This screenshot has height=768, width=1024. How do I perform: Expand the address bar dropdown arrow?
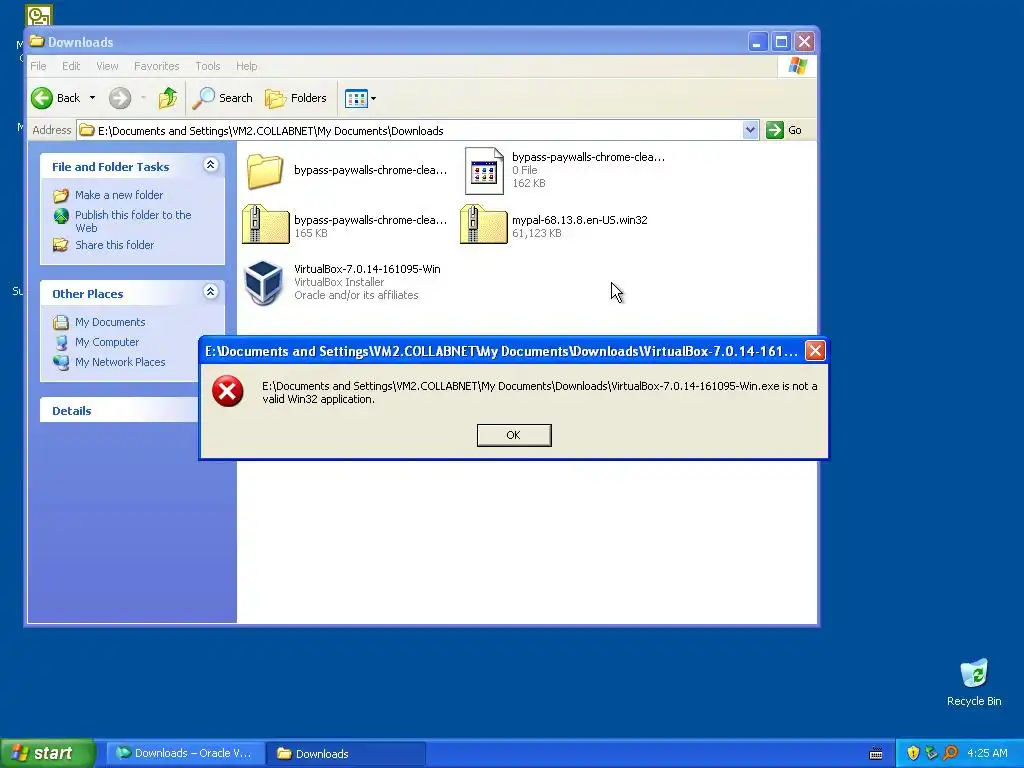[x=750, y=130]
